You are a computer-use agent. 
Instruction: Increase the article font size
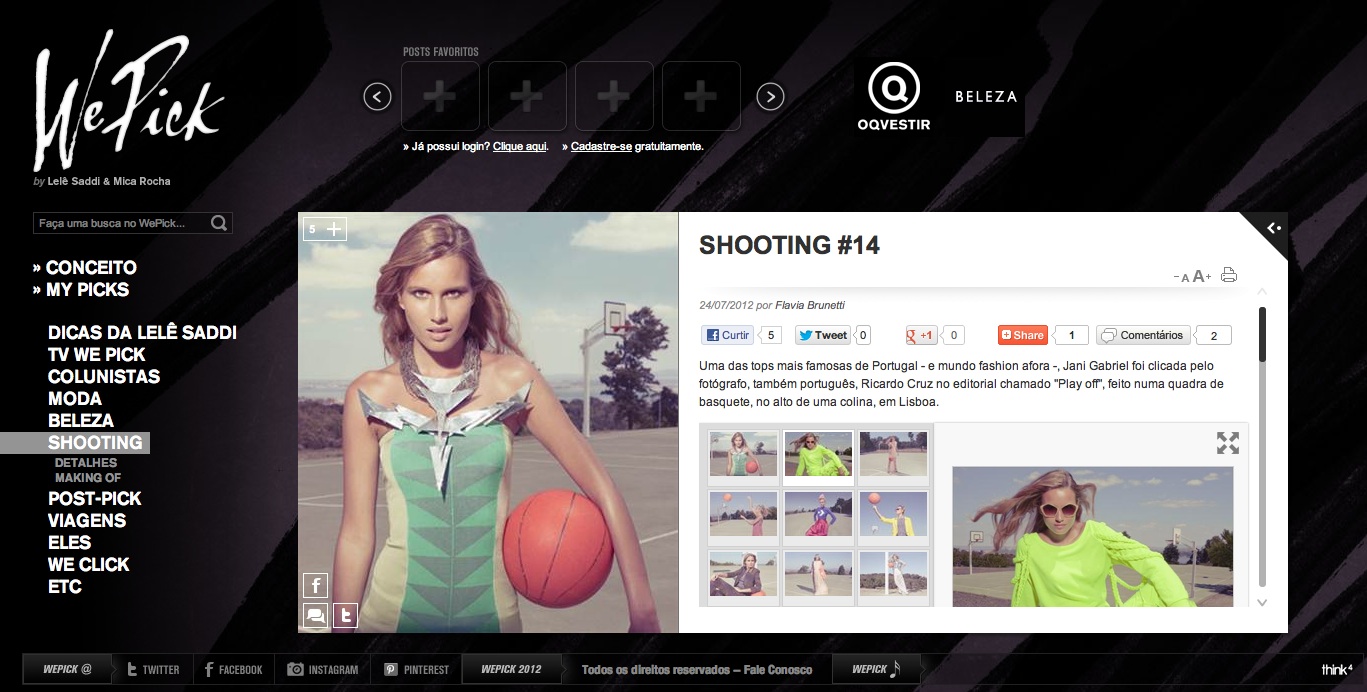(x=1201, y=276)
